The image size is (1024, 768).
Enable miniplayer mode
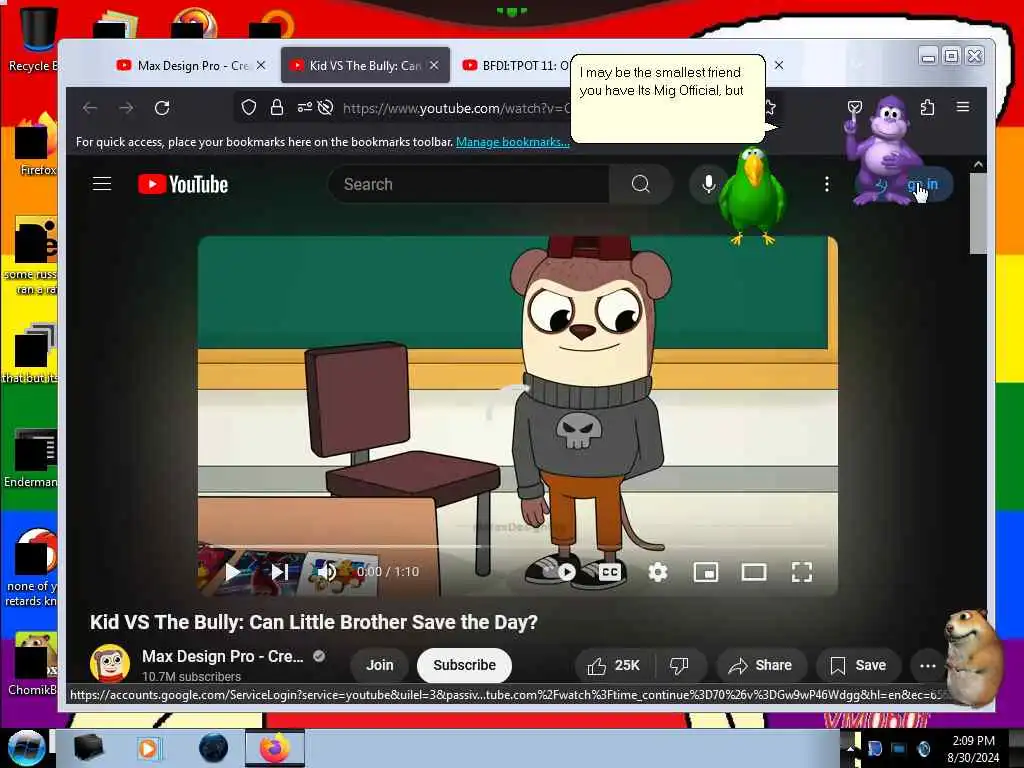706,572
